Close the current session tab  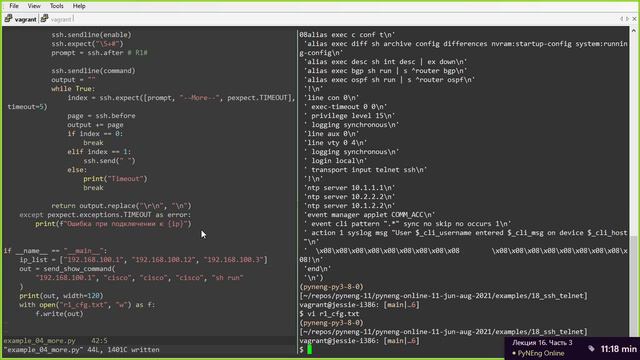click(634, 19)
